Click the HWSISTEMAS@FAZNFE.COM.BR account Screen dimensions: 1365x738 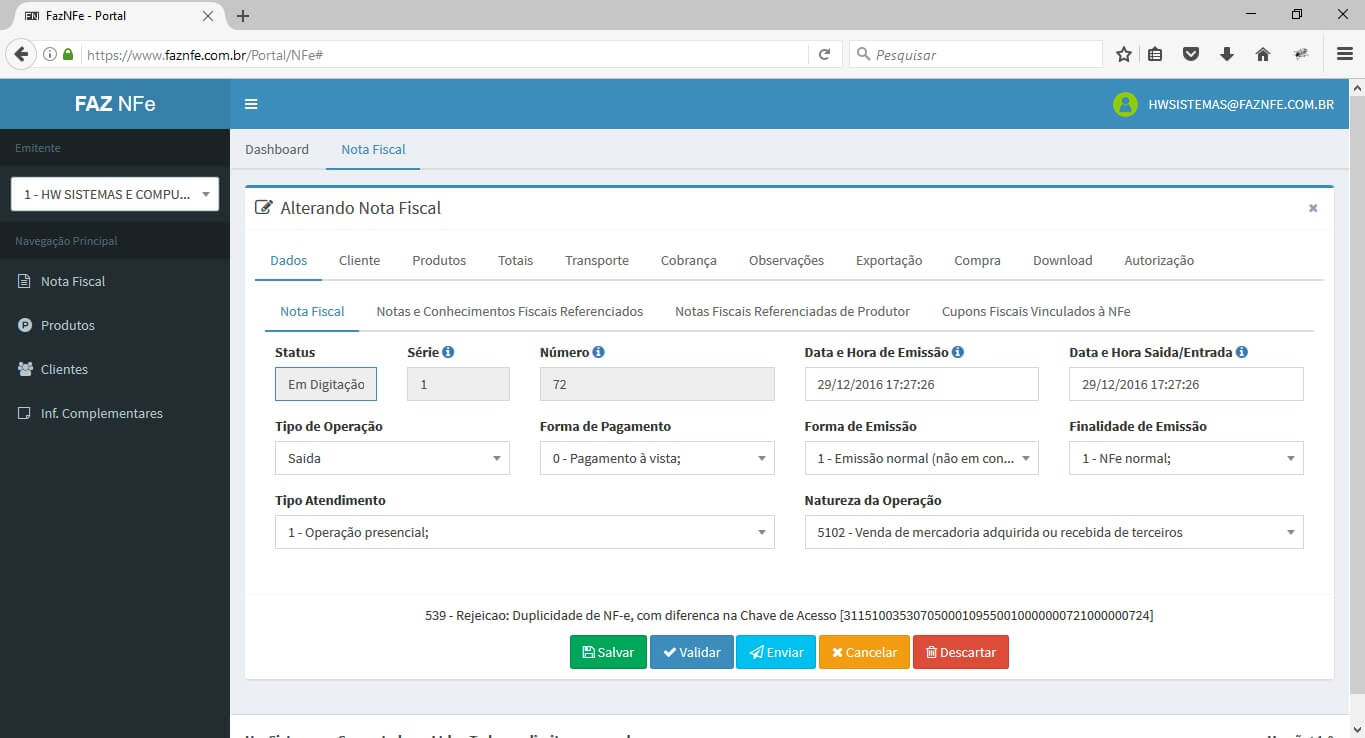pyautogui.click(x=1241, y=104)
